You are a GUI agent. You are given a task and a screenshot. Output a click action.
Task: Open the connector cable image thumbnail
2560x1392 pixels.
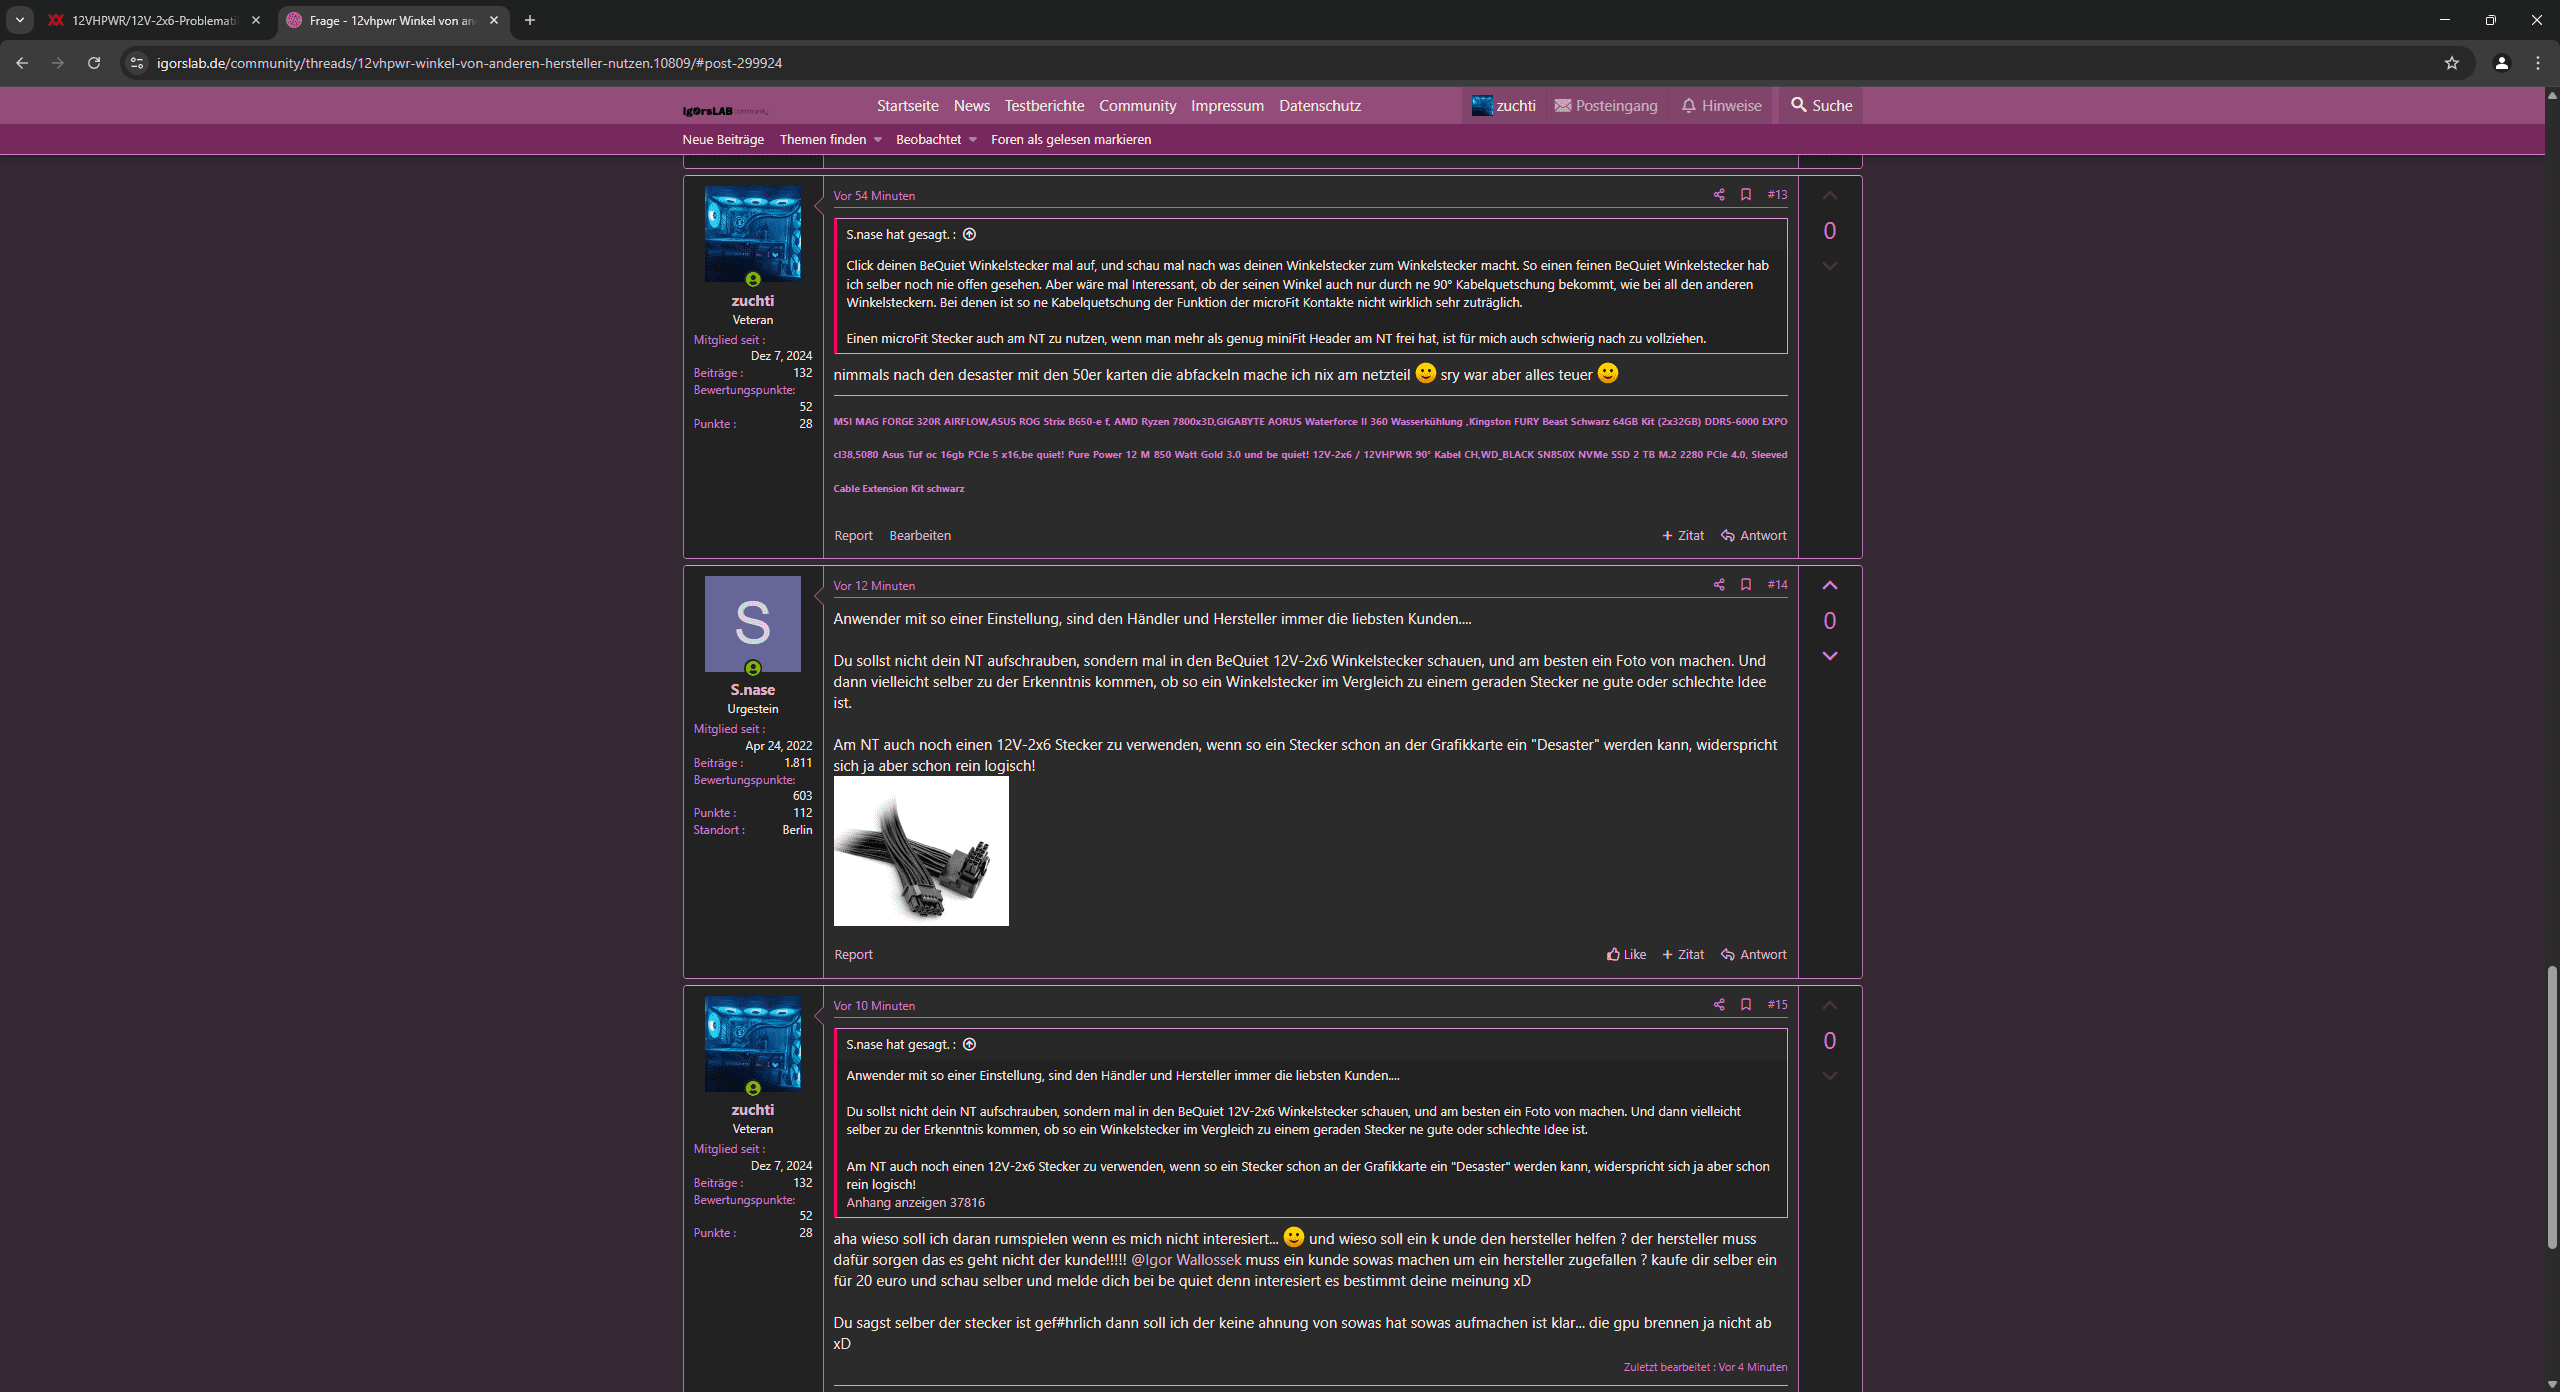921,852
